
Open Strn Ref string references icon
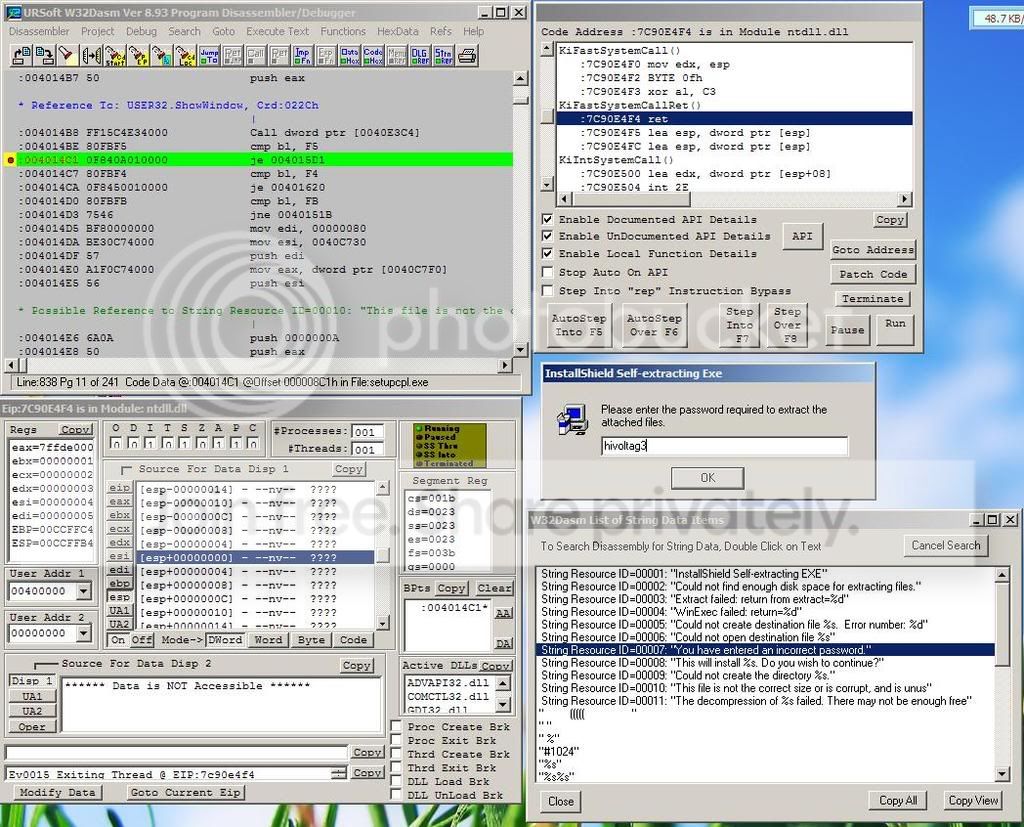click(x=443, y=56)
